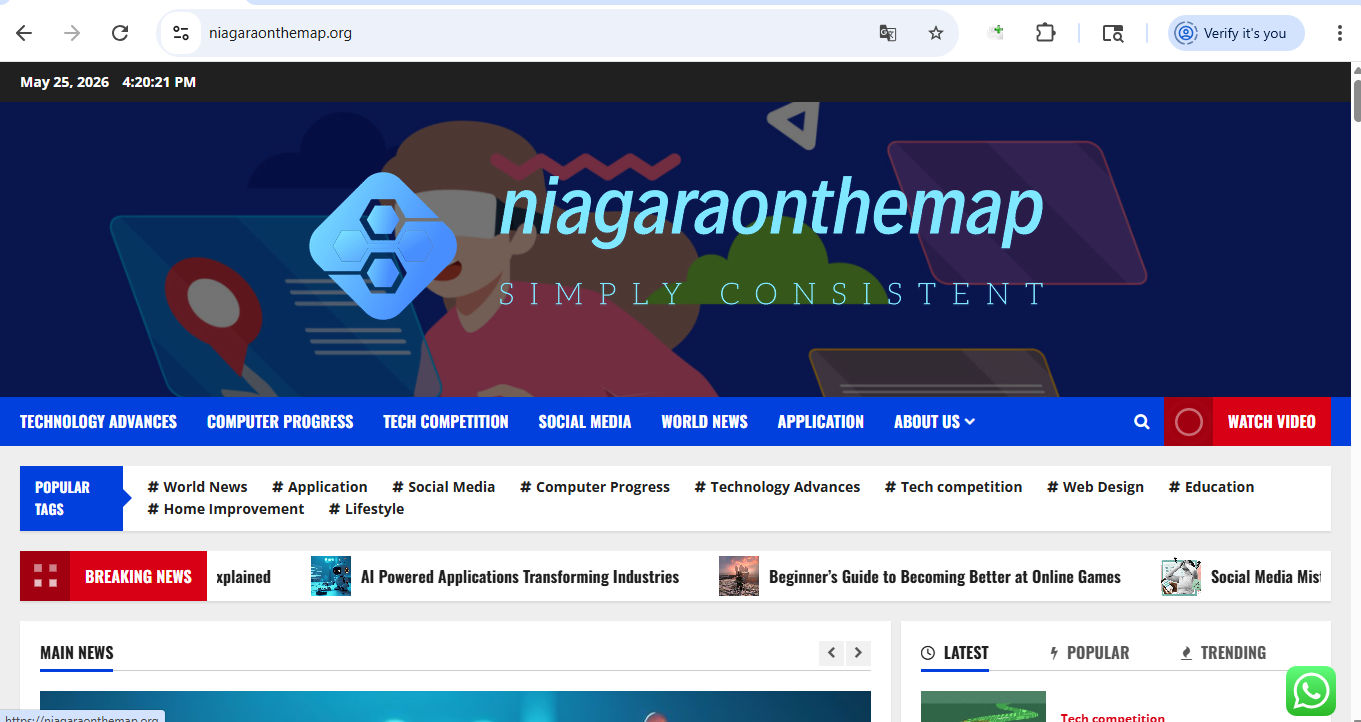Open Computer Progress menu item
Image resolution: width=1361 pixels, height=722 pixels.
click(280, 422)
